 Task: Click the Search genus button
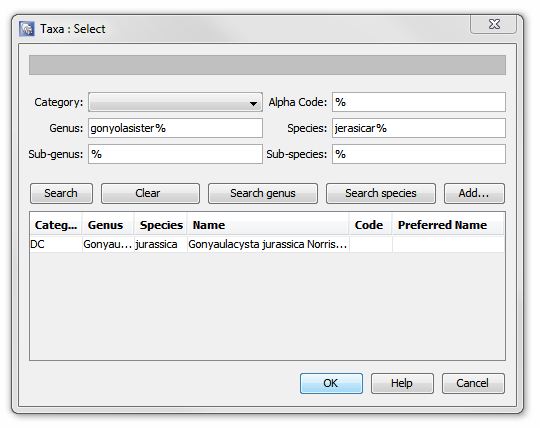coord(263,194)
